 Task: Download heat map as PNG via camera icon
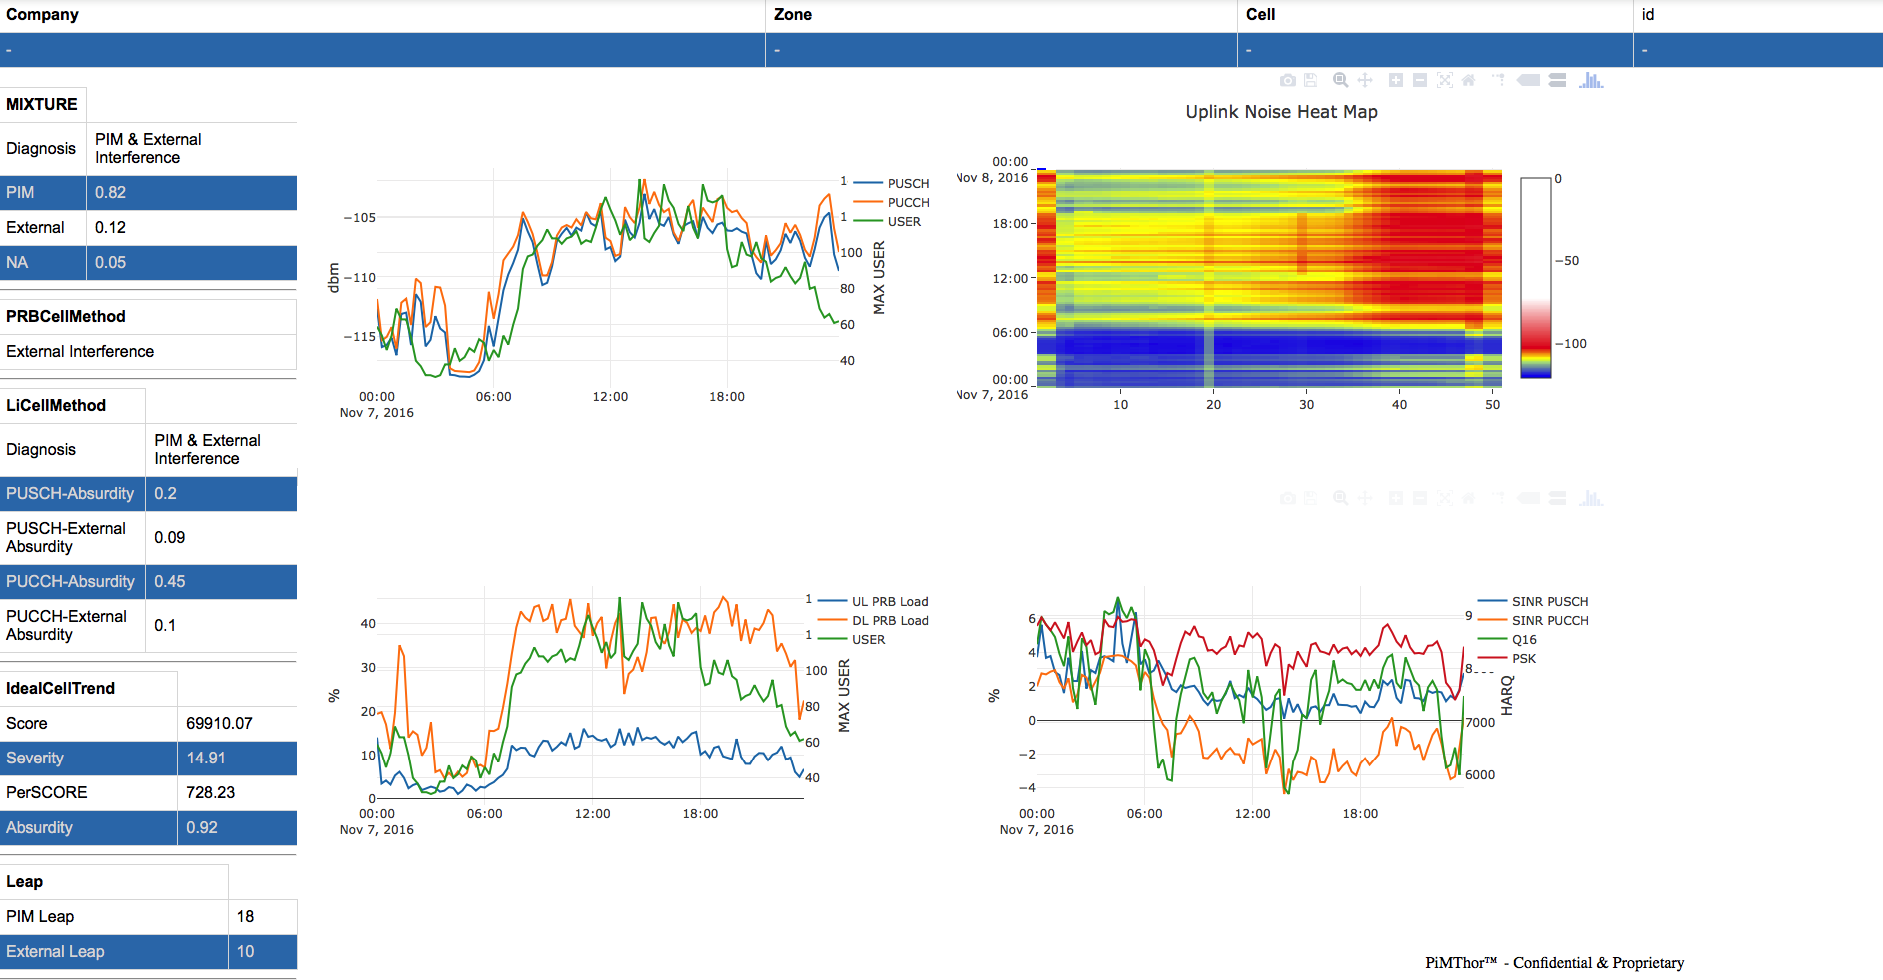point(1288,80)
